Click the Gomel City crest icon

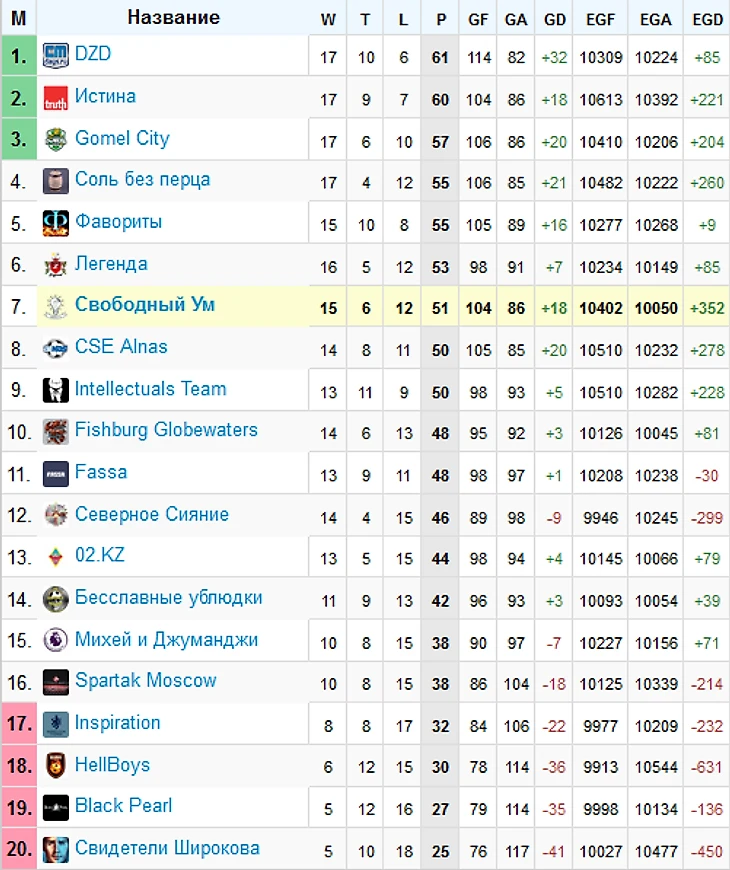[x=55, y=139]
